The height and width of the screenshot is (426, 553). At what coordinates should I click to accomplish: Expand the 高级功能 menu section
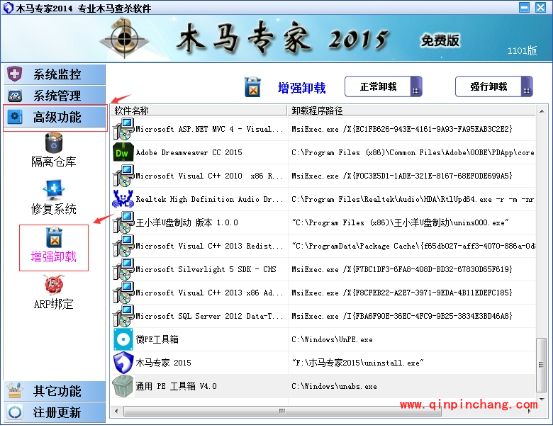pyautogui.click(x=55, y=117)
